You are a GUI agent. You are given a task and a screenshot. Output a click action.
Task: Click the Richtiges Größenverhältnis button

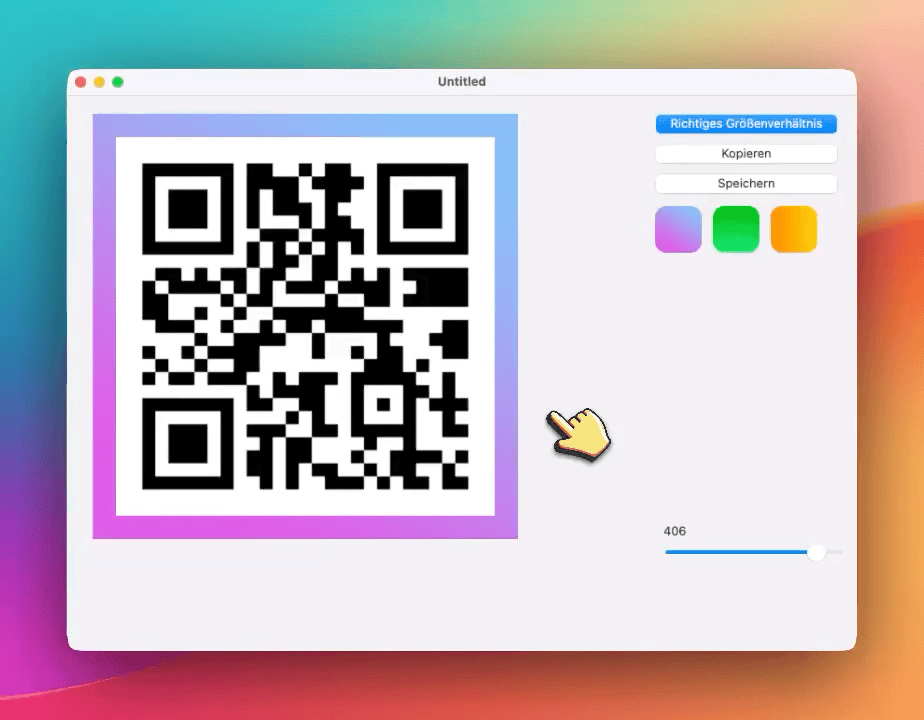746,124
